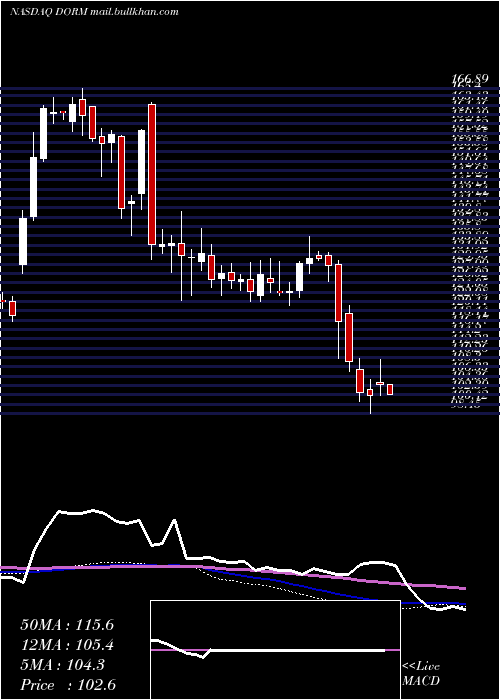This screenshot has height=700, width=500.
Task: Click inside the MACD inset chart box
Action: (275, 650)
